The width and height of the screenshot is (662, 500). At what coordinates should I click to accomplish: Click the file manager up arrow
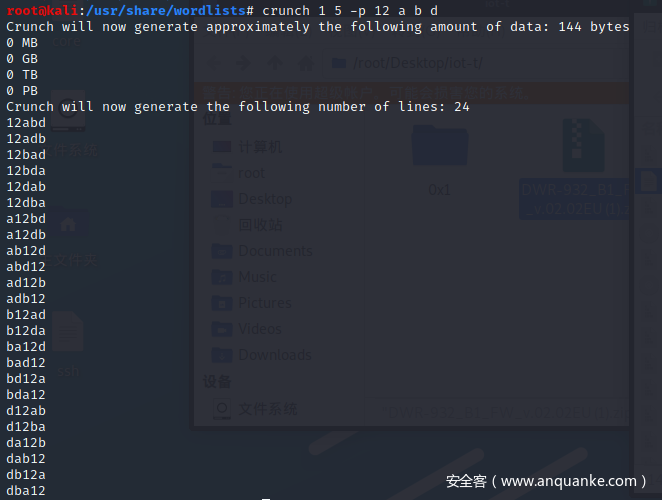pyautogui.click(x=275, y=63)
